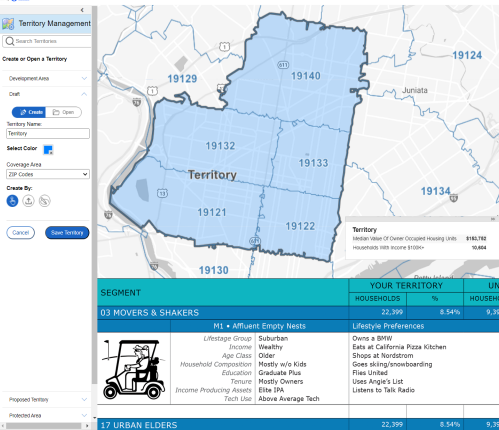Edit the Territory Name field
This screenshot has width=499, height=430.
pos(48,133)
